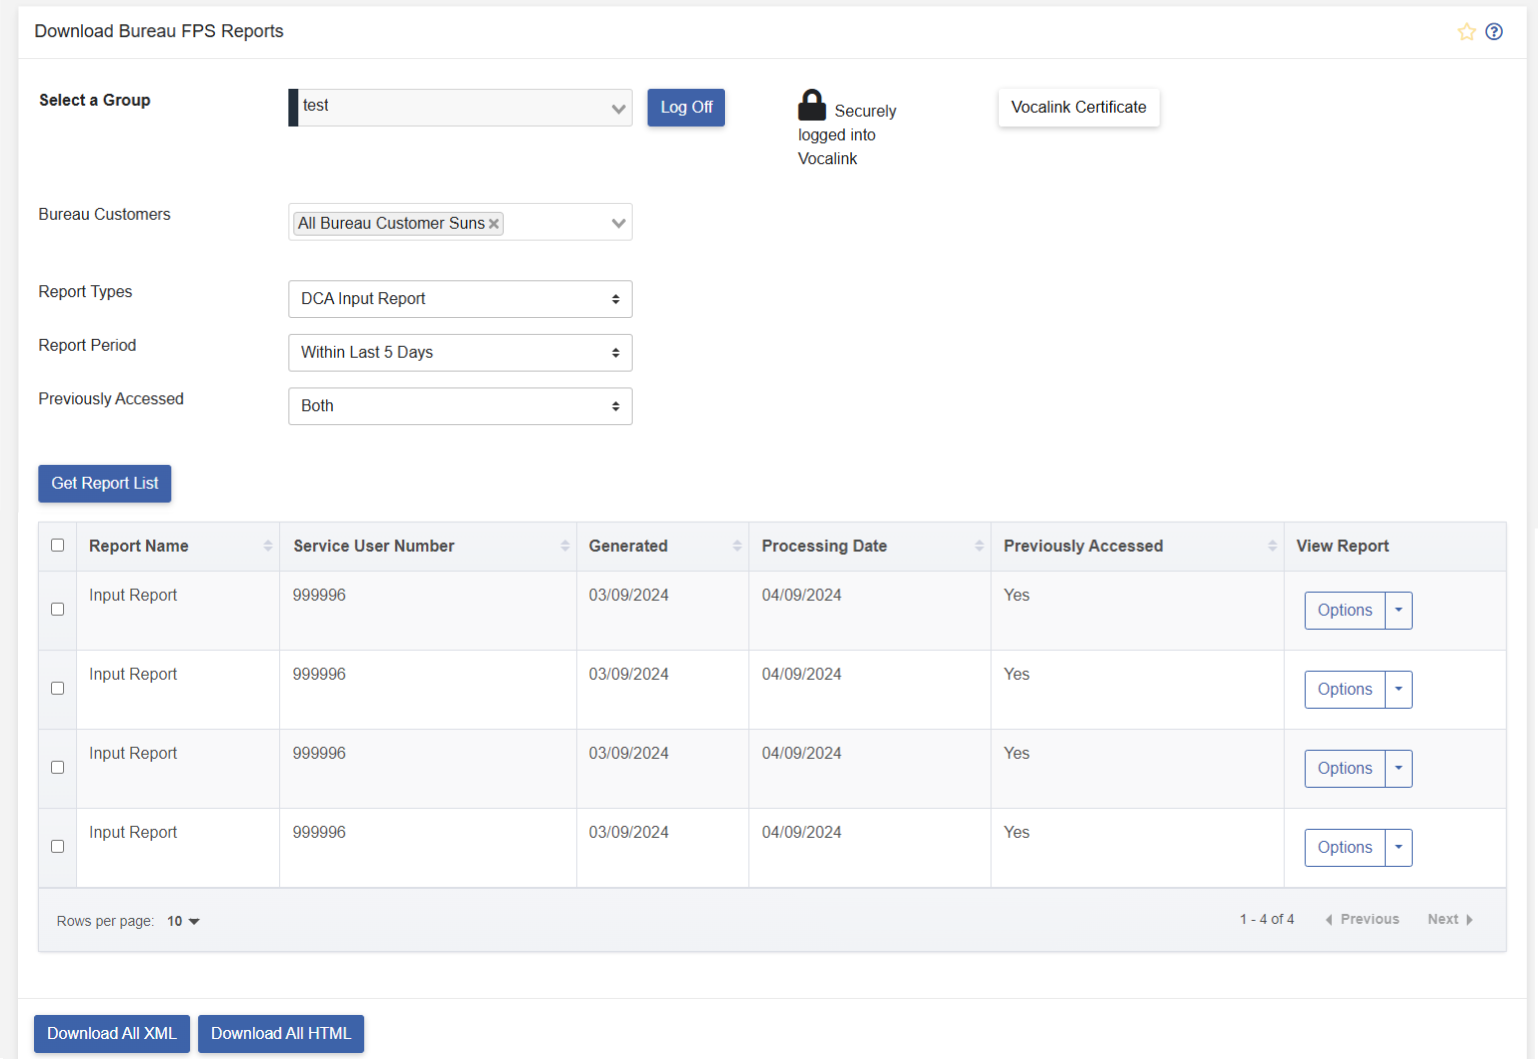The width and height of the screenshot is (1538, 1059).
Task: Check the first Input Report row checkbox
Action: (x=57, y=610)
